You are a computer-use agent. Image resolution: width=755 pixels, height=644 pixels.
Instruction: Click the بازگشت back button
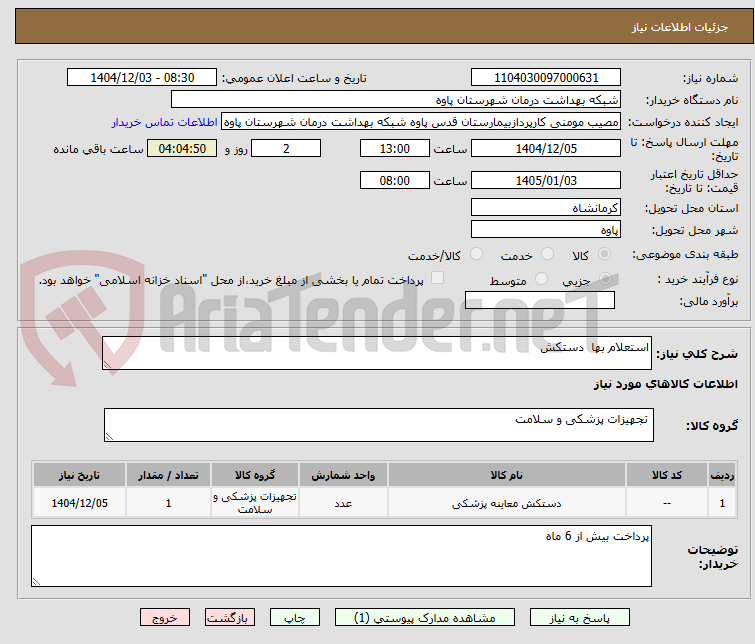pos(230,617)
